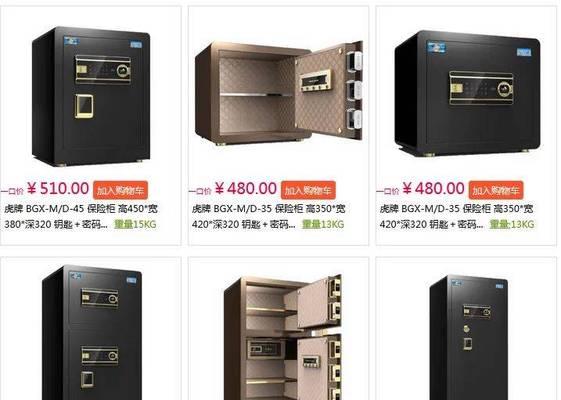561x400 pixels.
Task: Open the right BGX-M/D-35 product title link
Action: [456, 216]
